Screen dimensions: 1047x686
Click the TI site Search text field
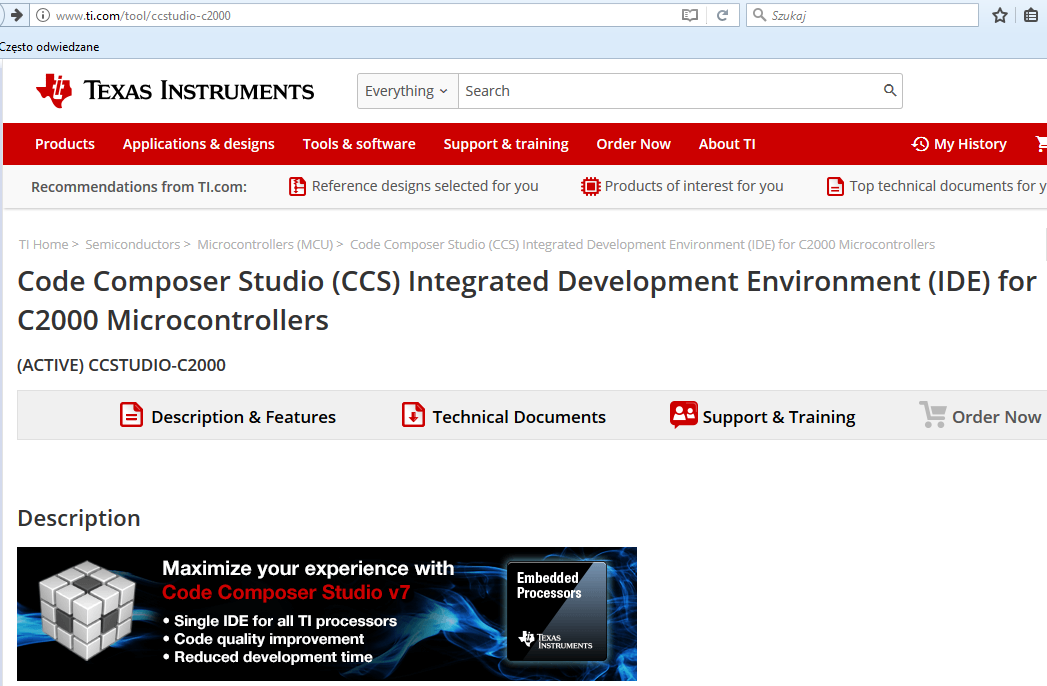[668, 91]
